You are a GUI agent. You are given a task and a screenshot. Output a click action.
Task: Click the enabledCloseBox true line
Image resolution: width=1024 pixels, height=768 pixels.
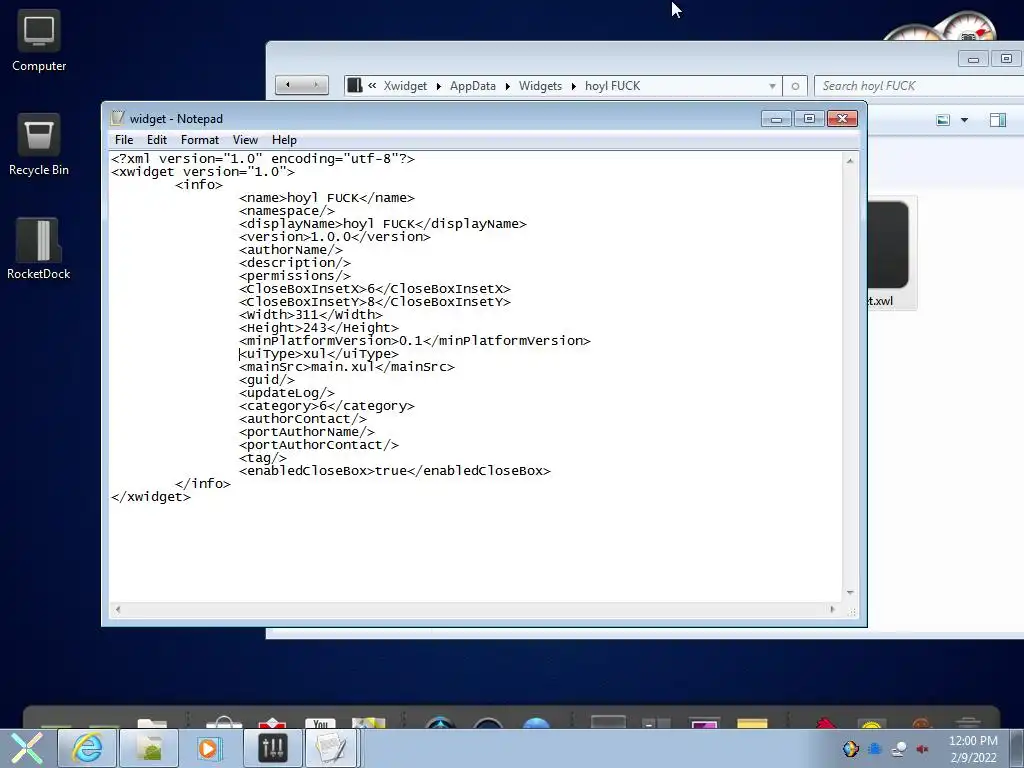coord(394,471)
